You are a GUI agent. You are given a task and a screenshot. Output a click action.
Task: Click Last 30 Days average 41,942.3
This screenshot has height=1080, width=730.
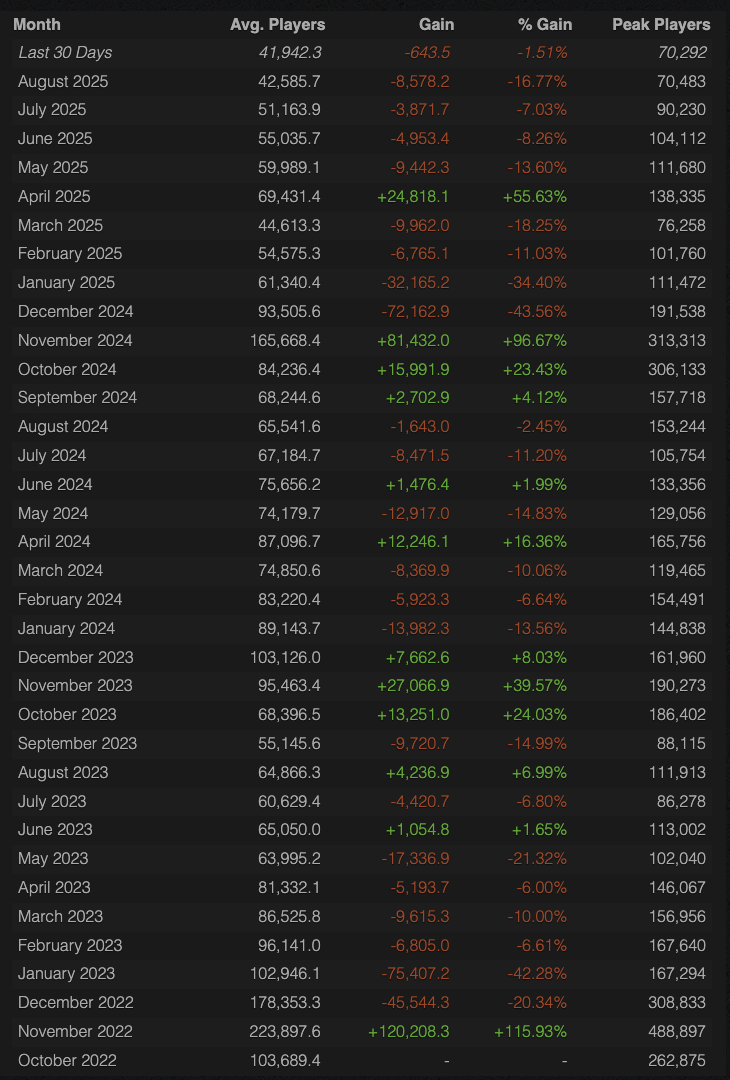290,52
